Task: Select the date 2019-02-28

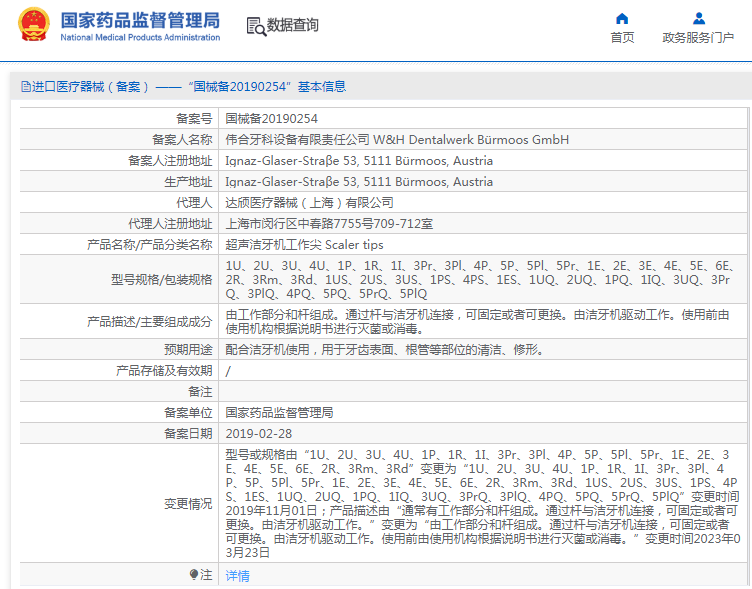Action: pyautogui.click(x=258, y=434)
